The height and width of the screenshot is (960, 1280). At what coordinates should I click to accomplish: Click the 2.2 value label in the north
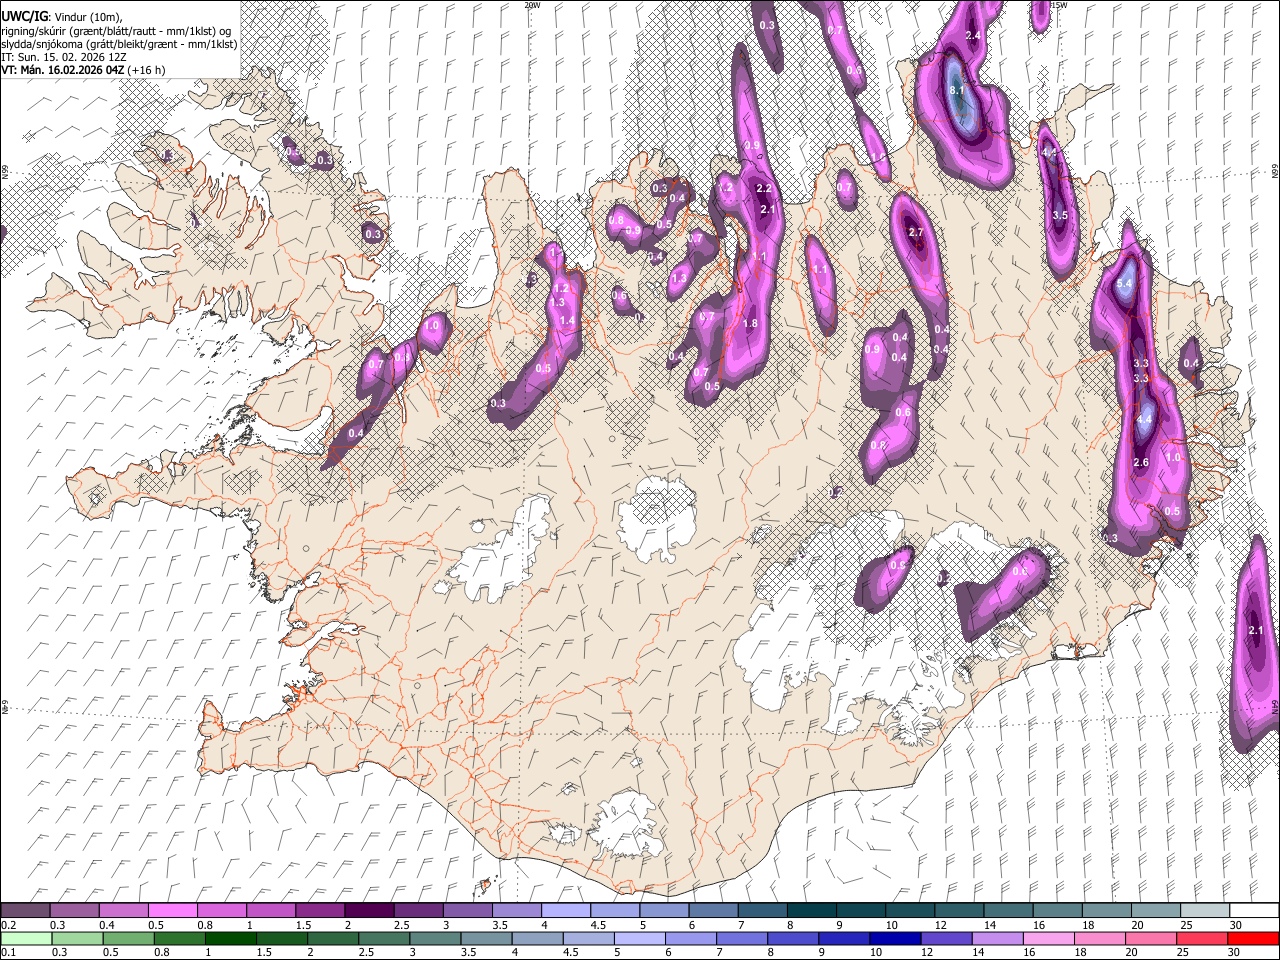tap(764, 189)
